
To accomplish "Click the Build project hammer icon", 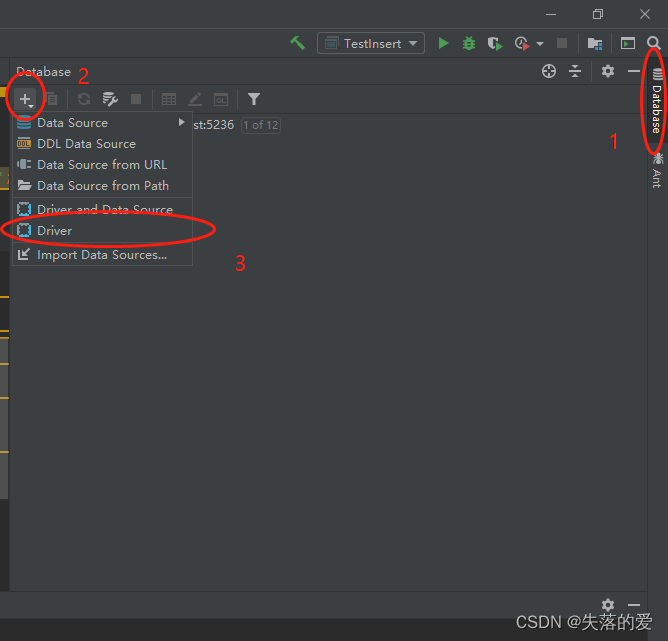I will 298,43.
